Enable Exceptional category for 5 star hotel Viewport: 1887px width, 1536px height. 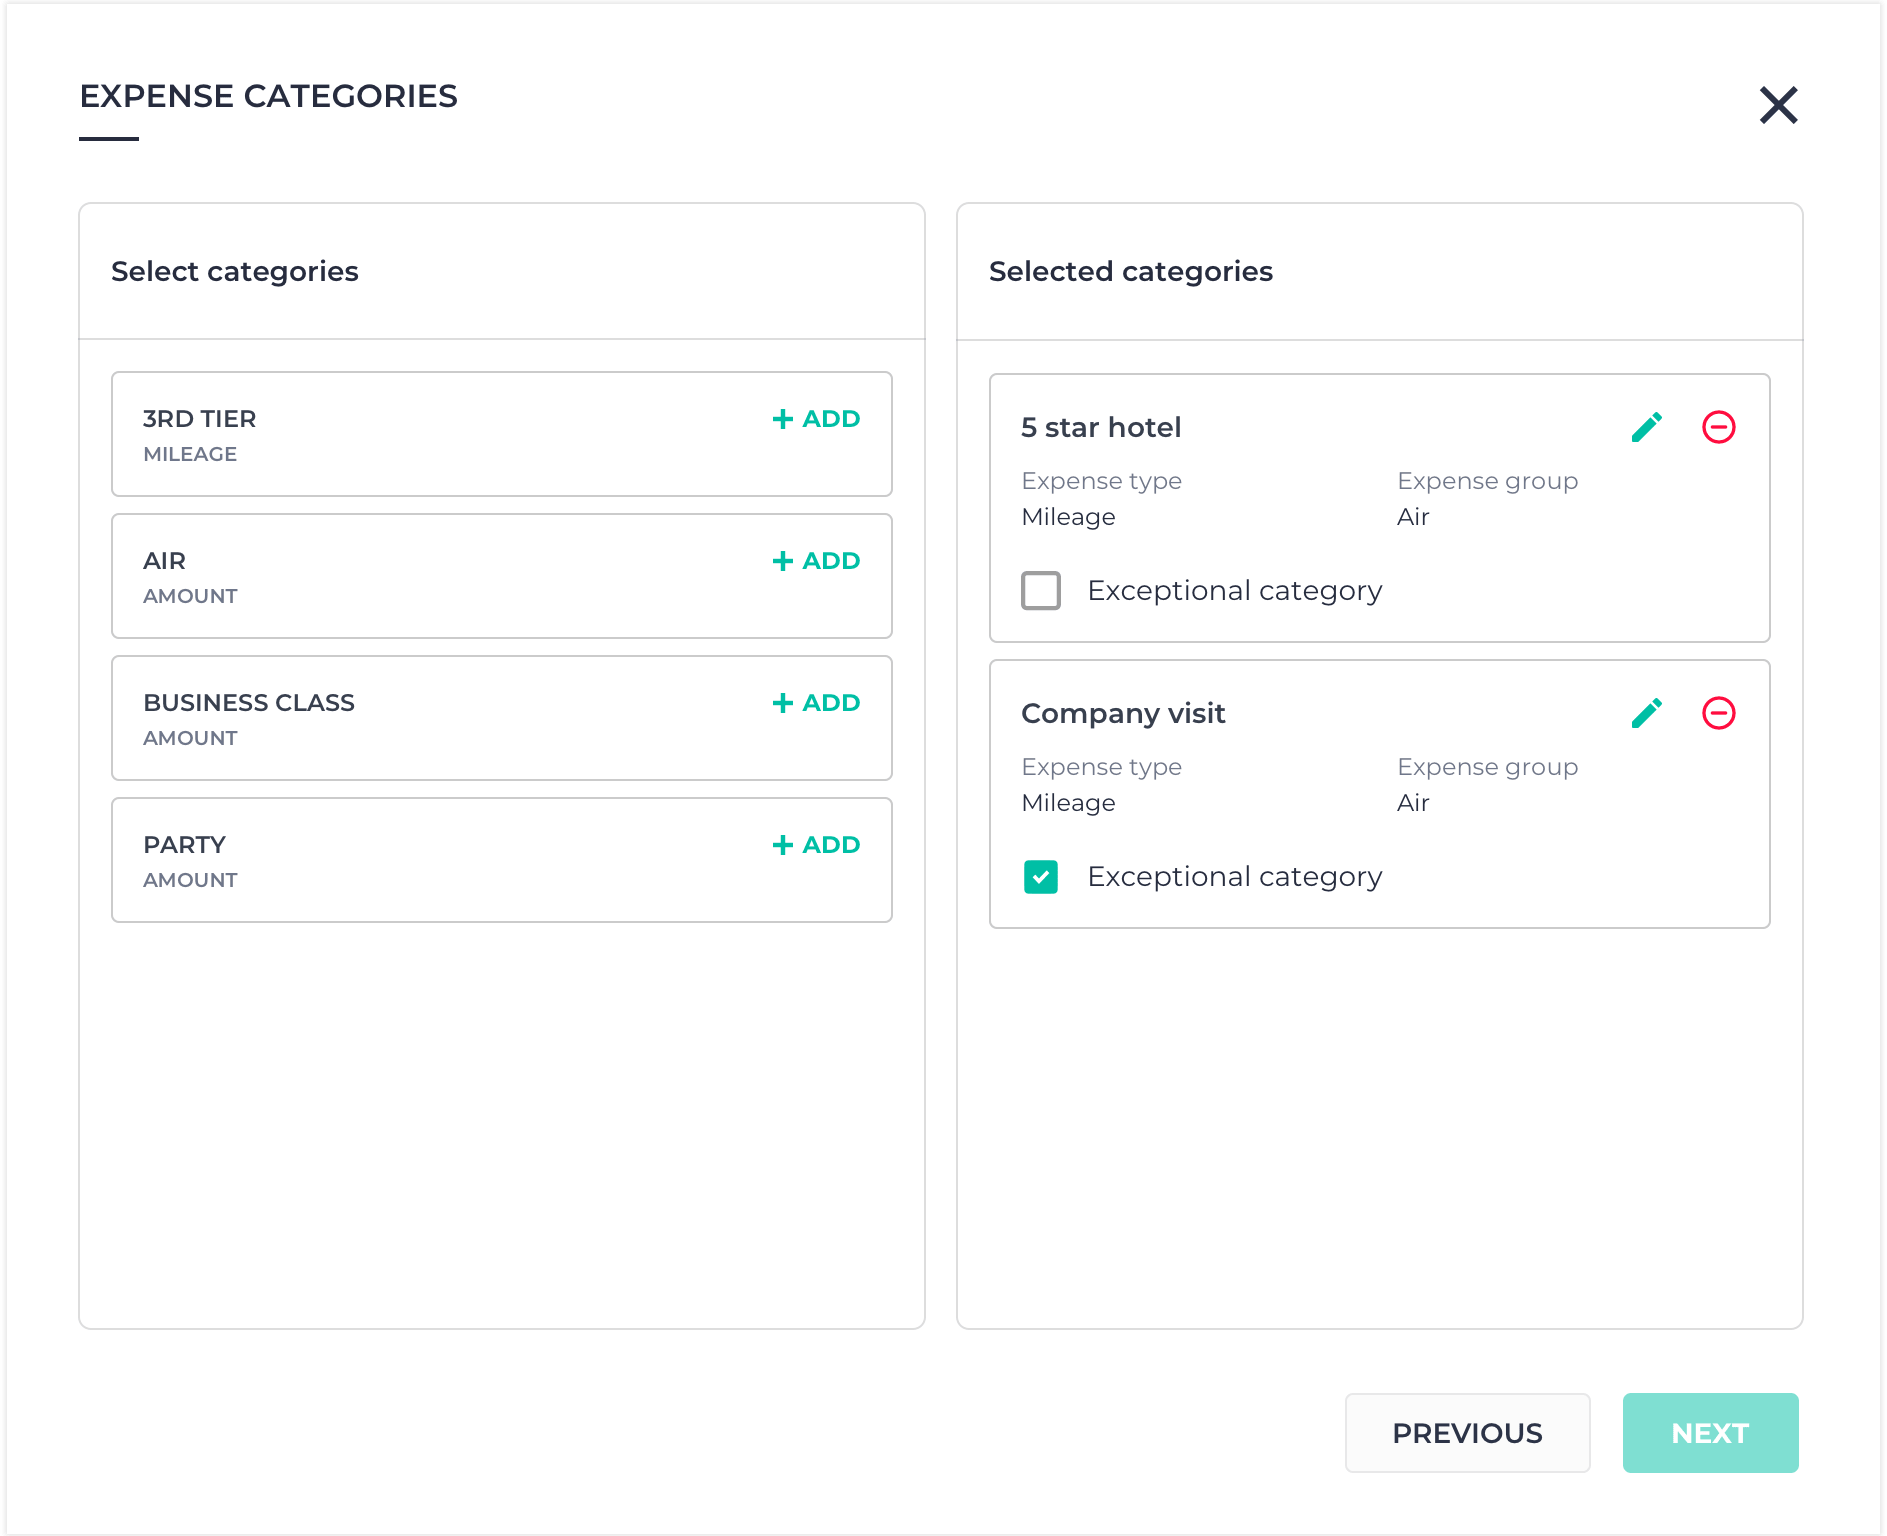pyautogui.click(x=1041, y=590)
